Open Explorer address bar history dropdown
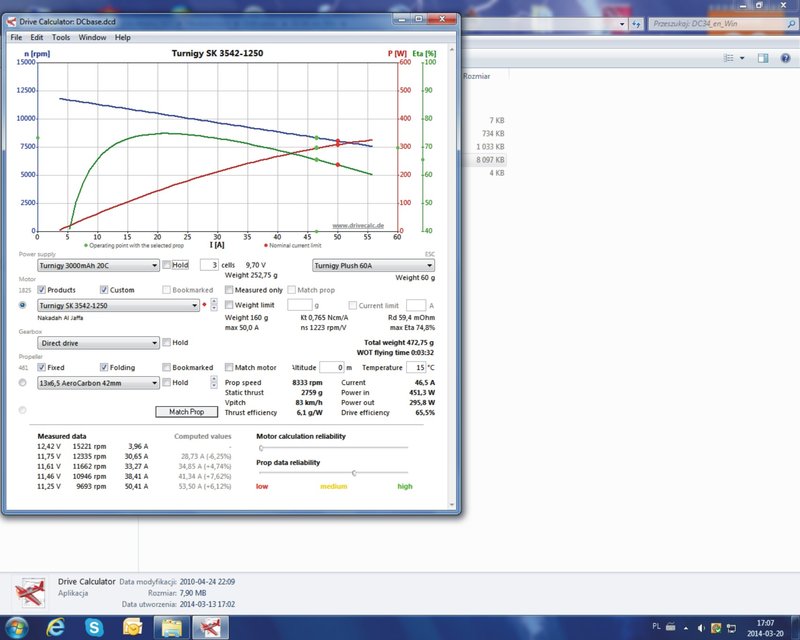Viewport: 800px width, 640px height. (x=622, y=23)
